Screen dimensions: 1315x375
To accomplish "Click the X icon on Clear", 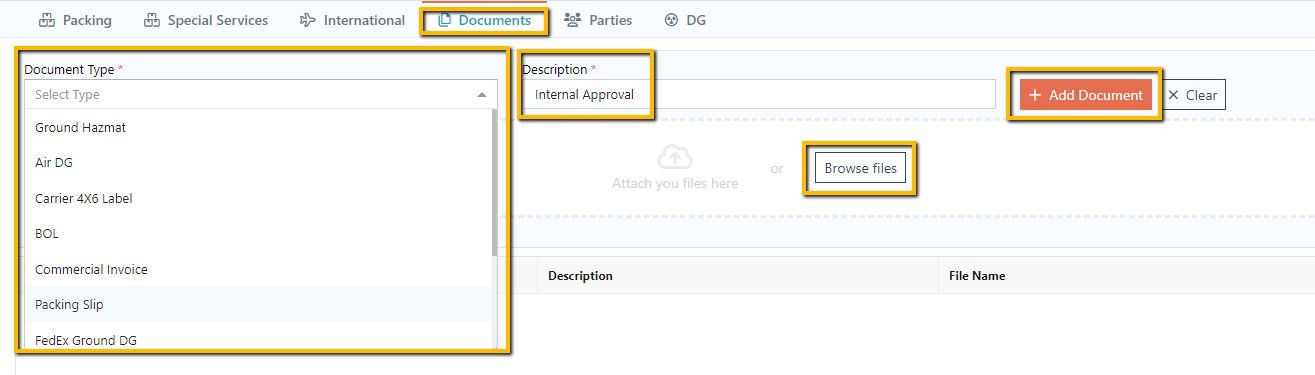I will click(x=1174, y=95).
